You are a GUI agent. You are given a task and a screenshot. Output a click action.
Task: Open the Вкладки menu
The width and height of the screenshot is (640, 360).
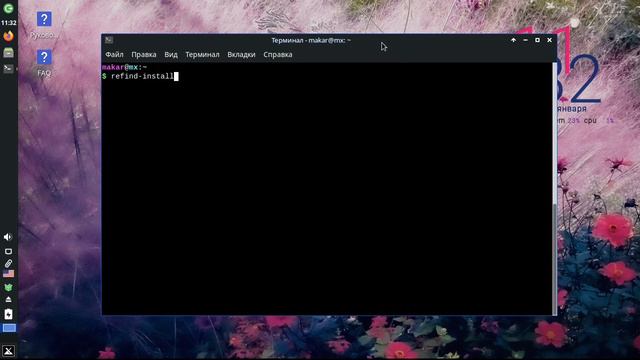(x=241, y=54)
